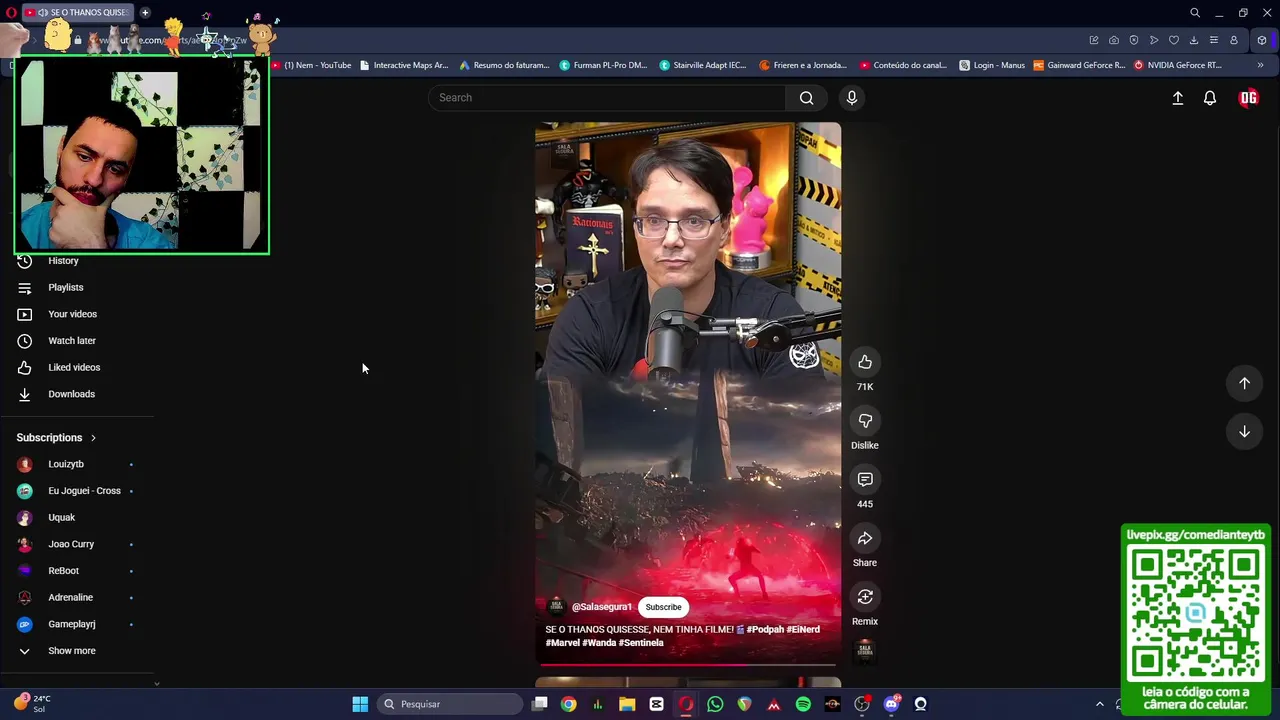Open the Salasegura1 channel avatar
Image resolution: width=1280 pixels, height=720 pixels.
[557, 606]
